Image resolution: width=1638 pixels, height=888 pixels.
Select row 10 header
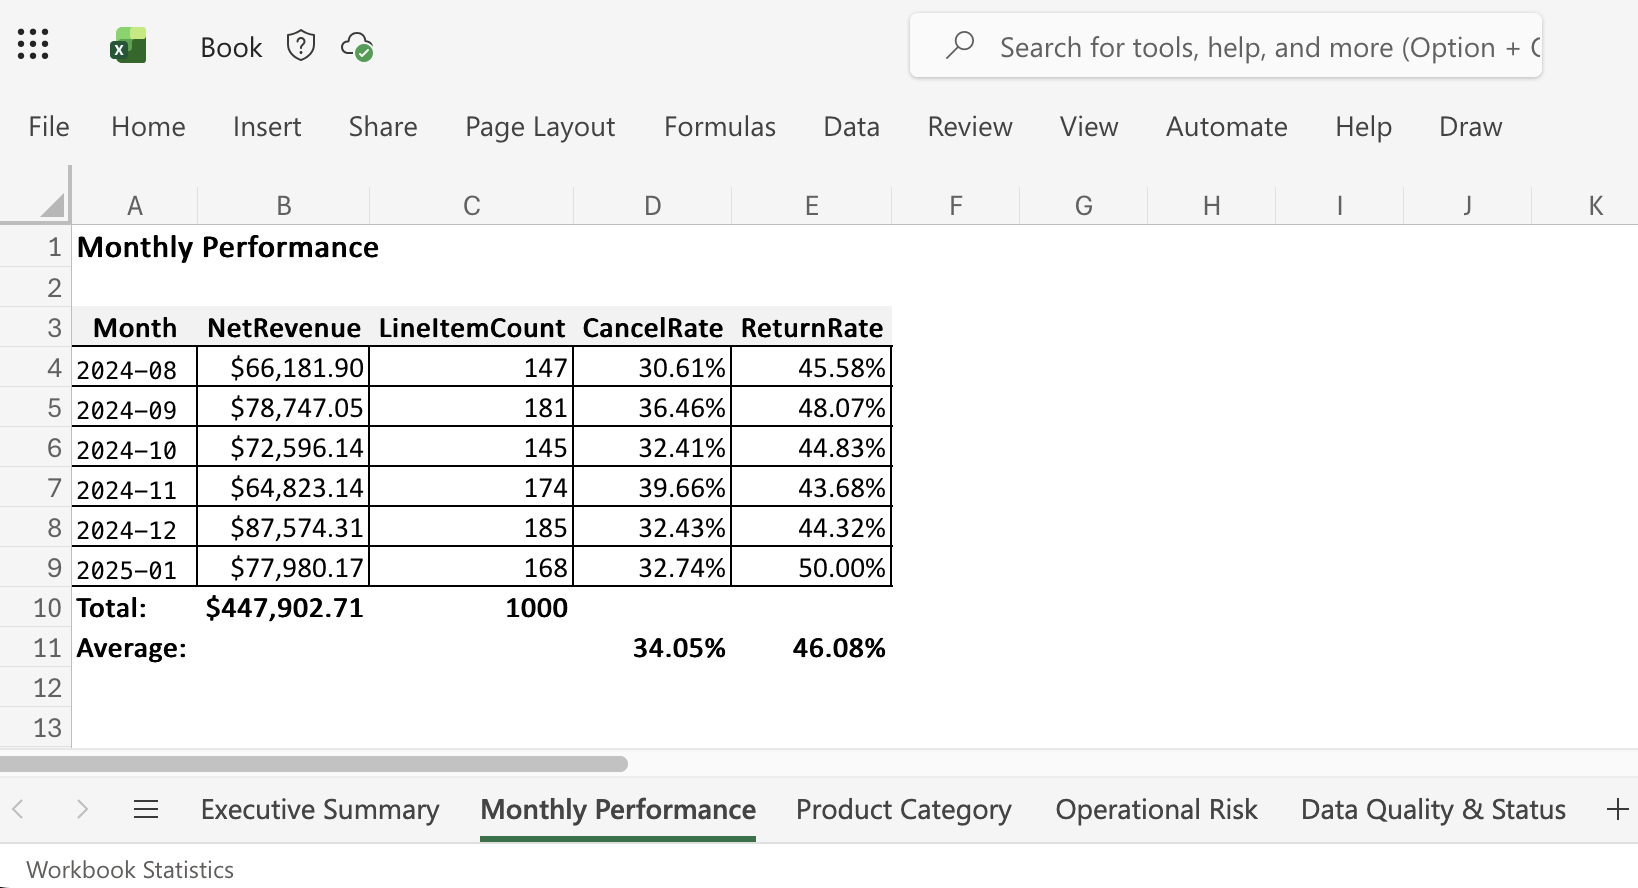(x=36, y=607)
